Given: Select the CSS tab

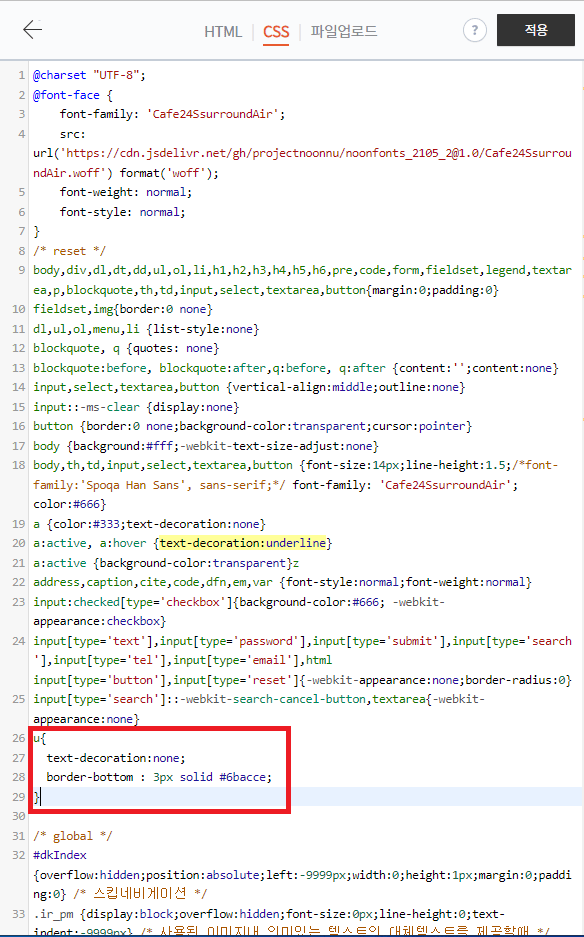Looking at the screenshot, I should point(276,32).
